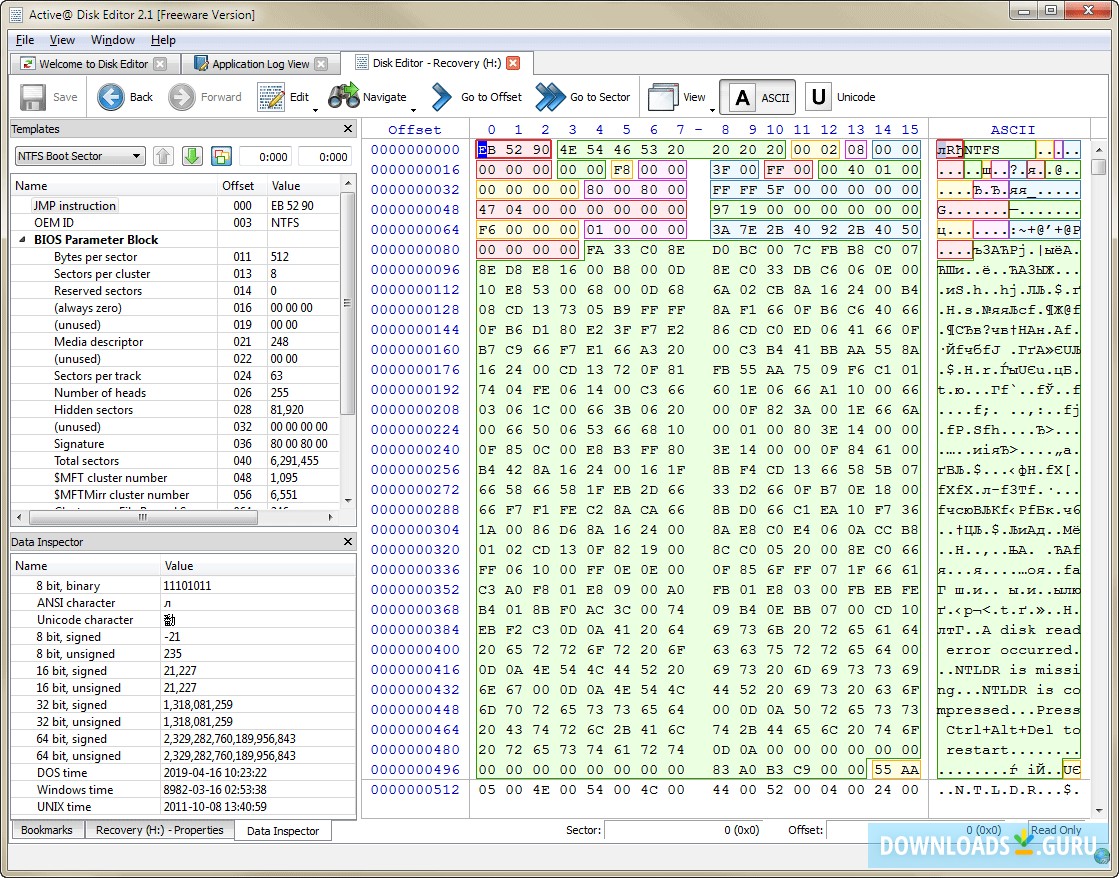Show Recovery (H:) - Properties panel
The image size is (1119, 878).
(159, 829)
